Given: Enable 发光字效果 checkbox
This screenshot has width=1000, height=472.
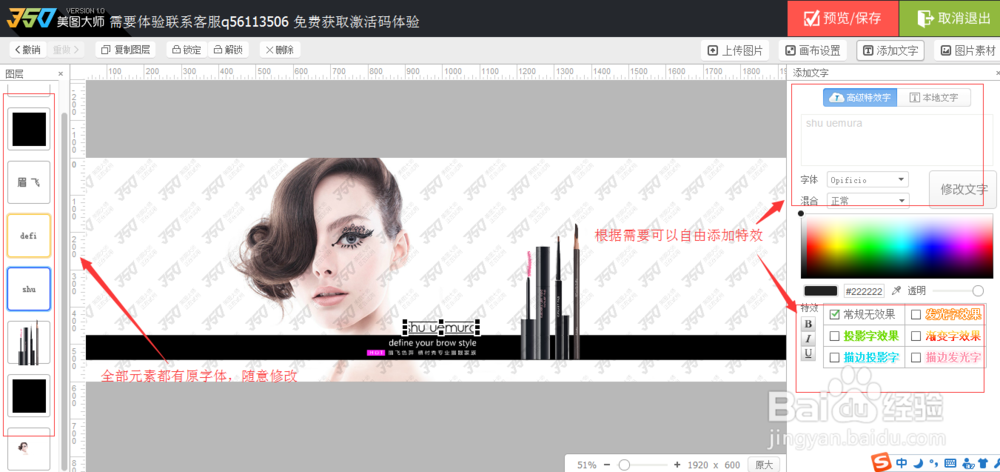Looking at the screenshot, I should (916, 314).
